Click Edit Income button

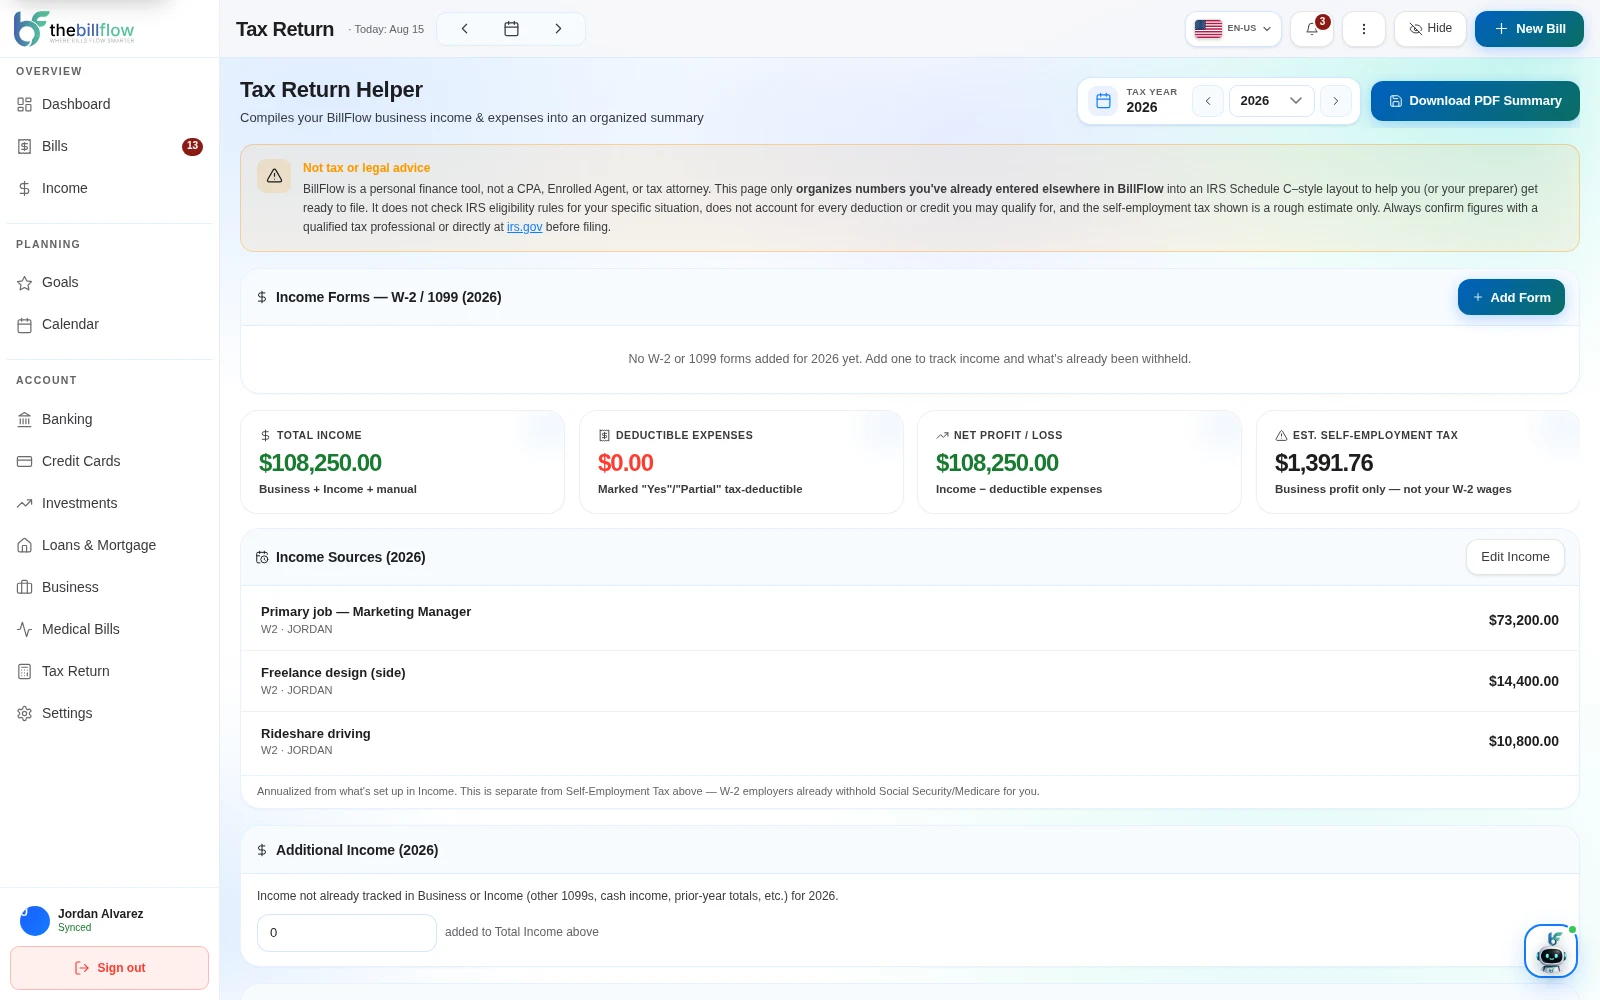click(1515, 557)
